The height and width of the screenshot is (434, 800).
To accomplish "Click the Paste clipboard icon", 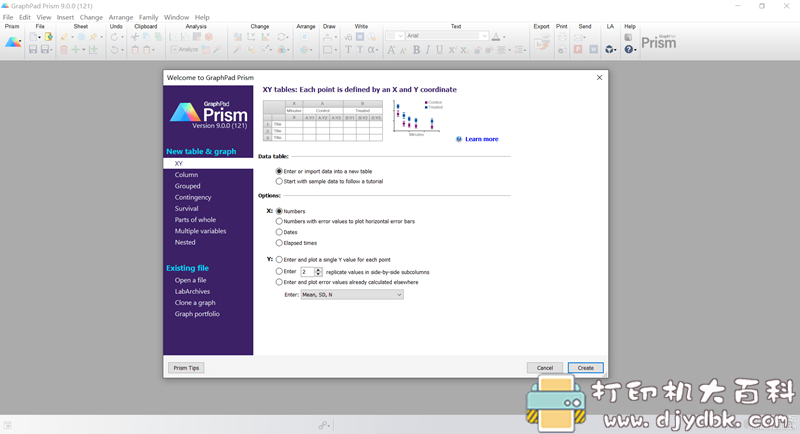I will (x=135, y=49).
